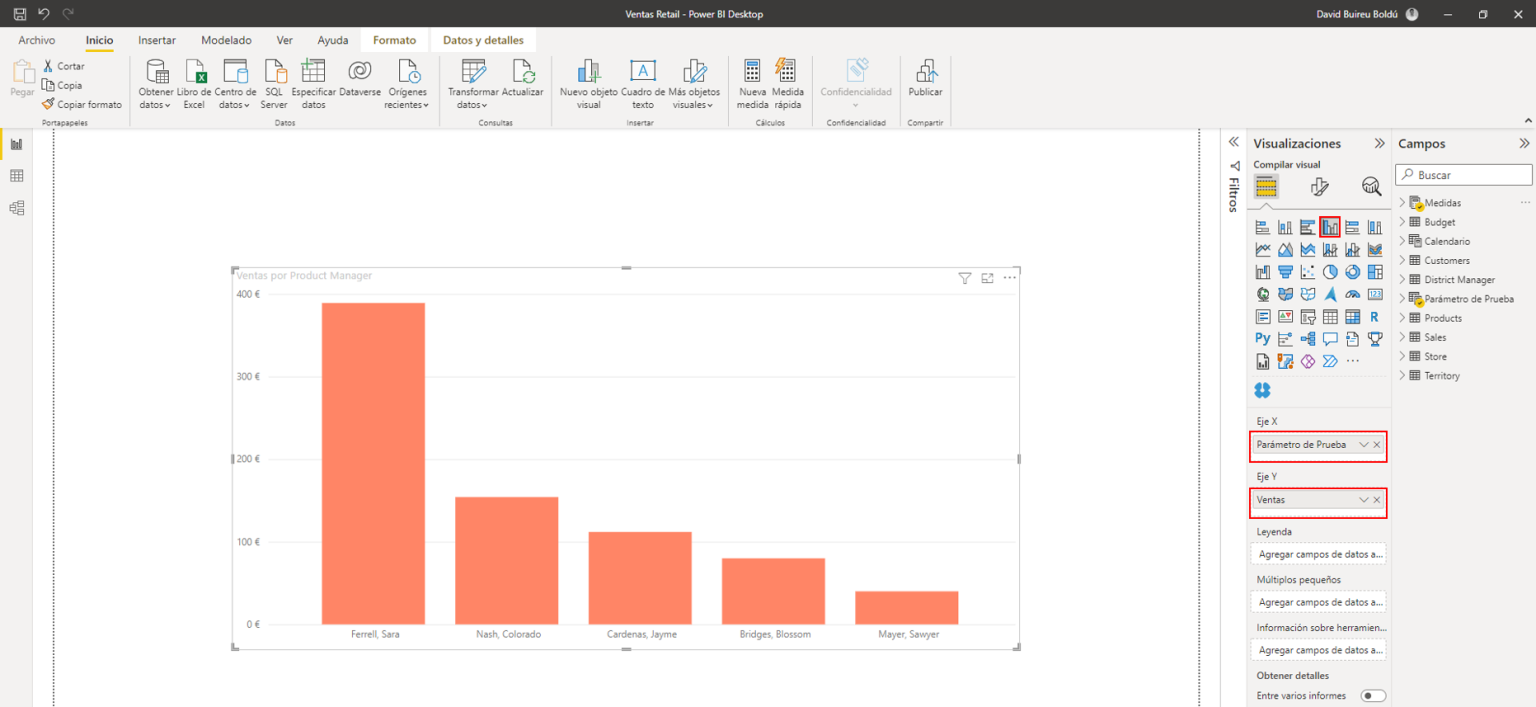Select the stacked bar chart visual
The image size is (1536, 707).
(x=1263, y=227)
